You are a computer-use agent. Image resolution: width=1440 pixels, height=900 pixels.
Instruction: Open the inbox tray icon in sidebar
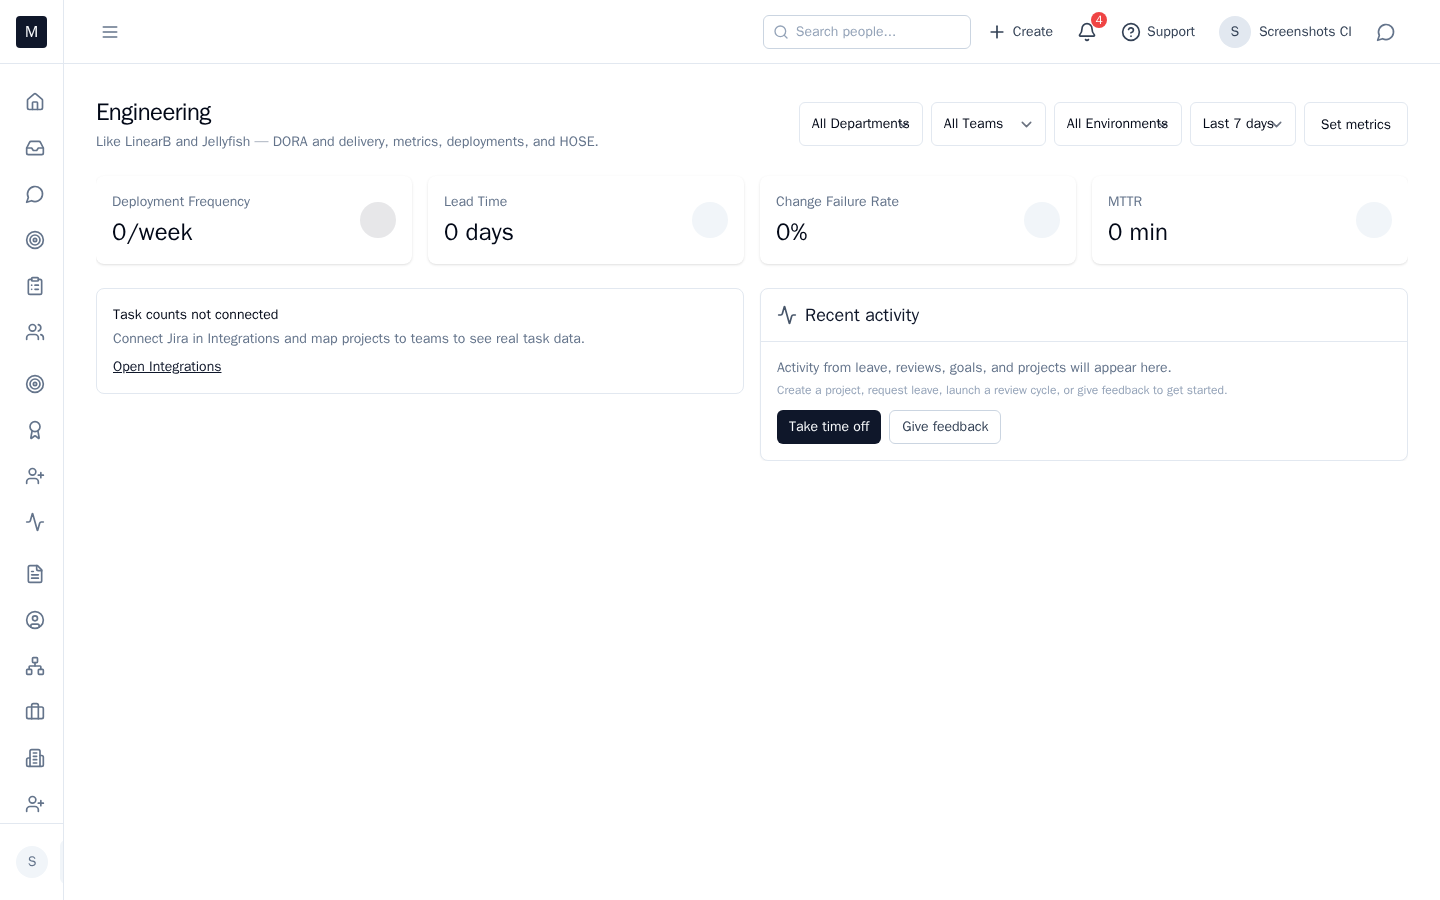(35, 148)
